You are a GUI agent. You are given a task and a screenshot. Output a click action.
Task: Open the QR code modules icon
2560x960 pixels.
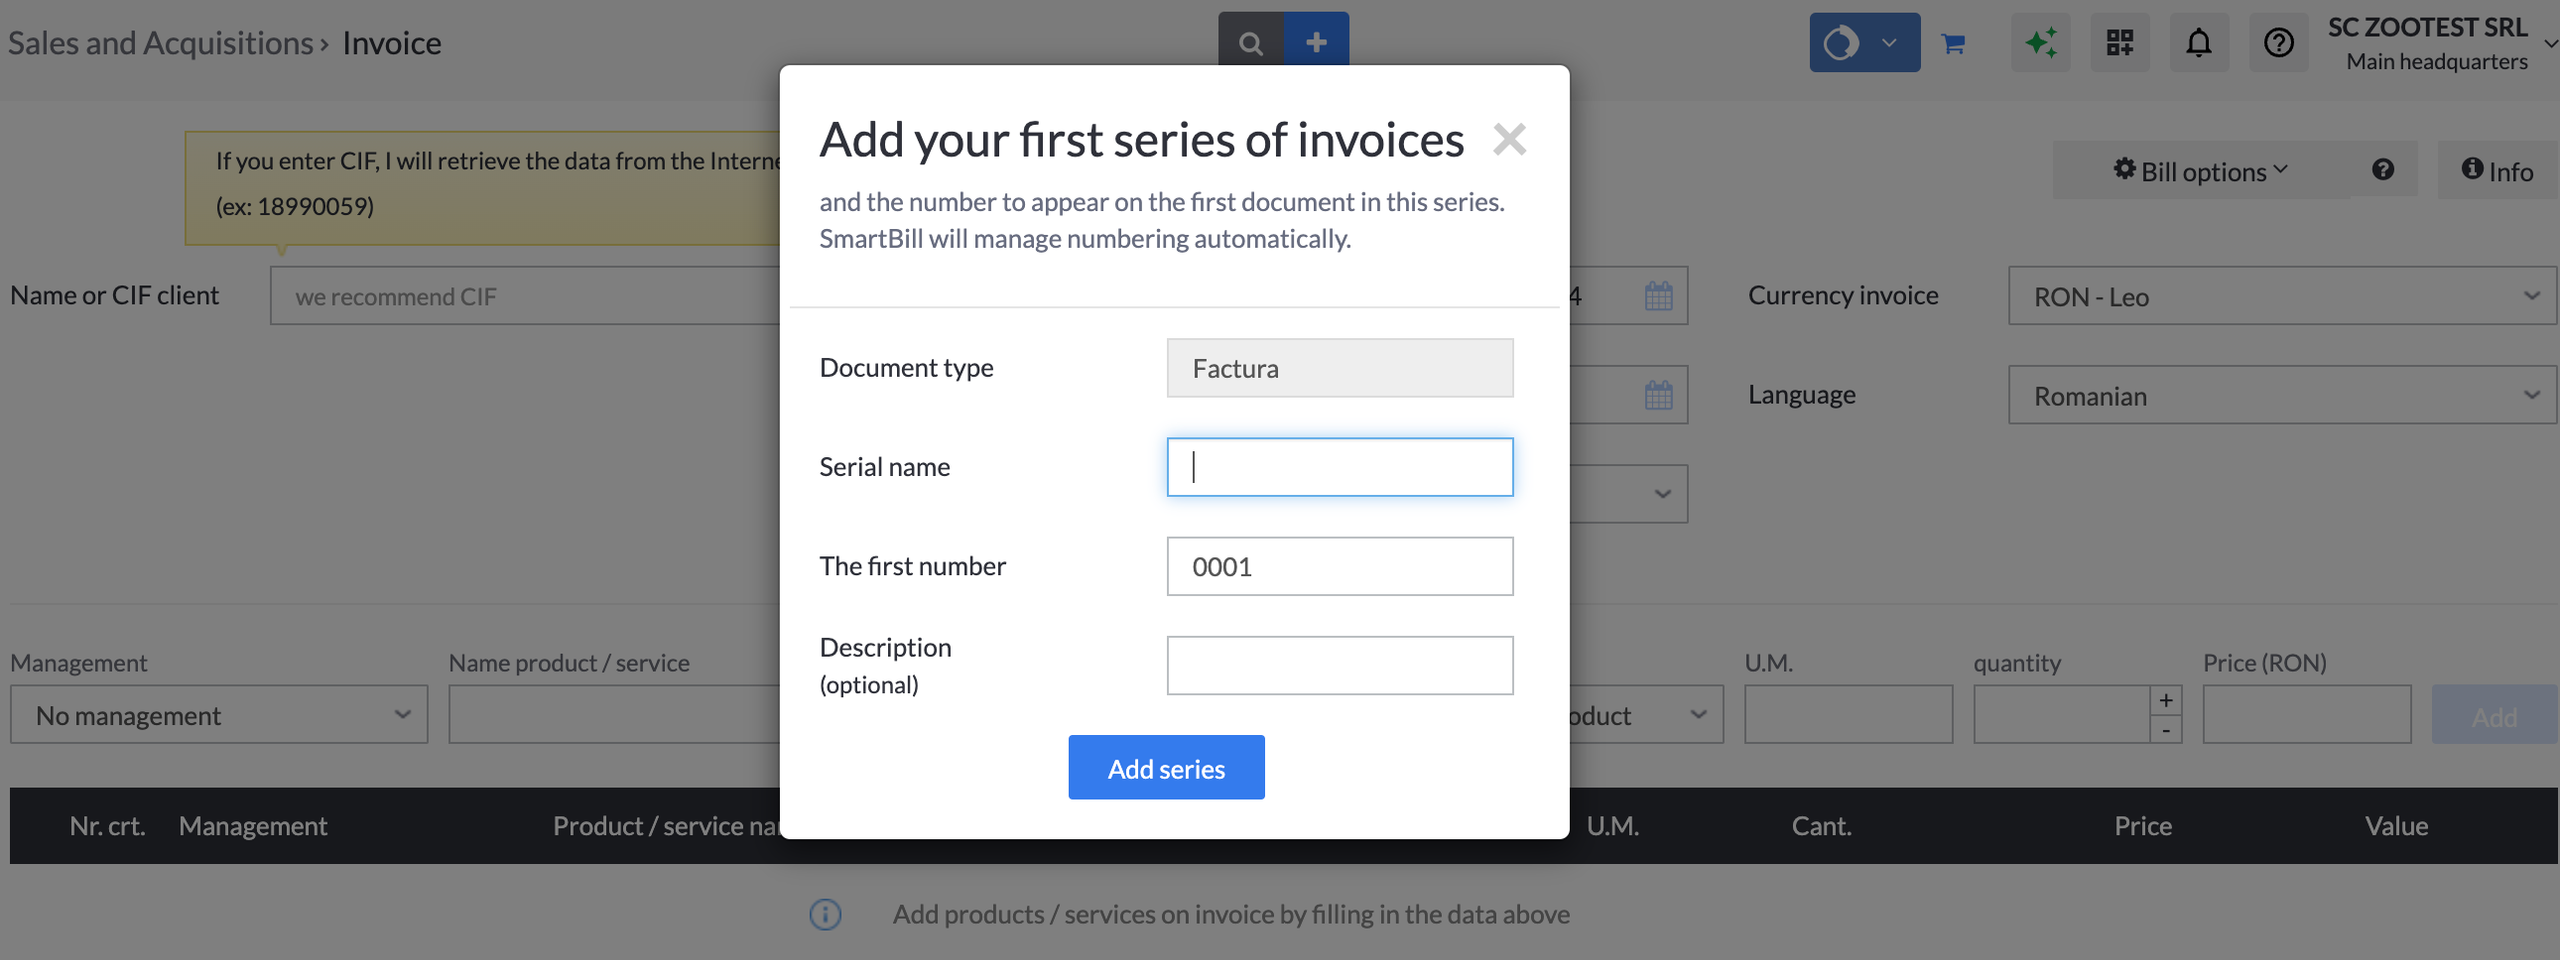click(2120, 42)
